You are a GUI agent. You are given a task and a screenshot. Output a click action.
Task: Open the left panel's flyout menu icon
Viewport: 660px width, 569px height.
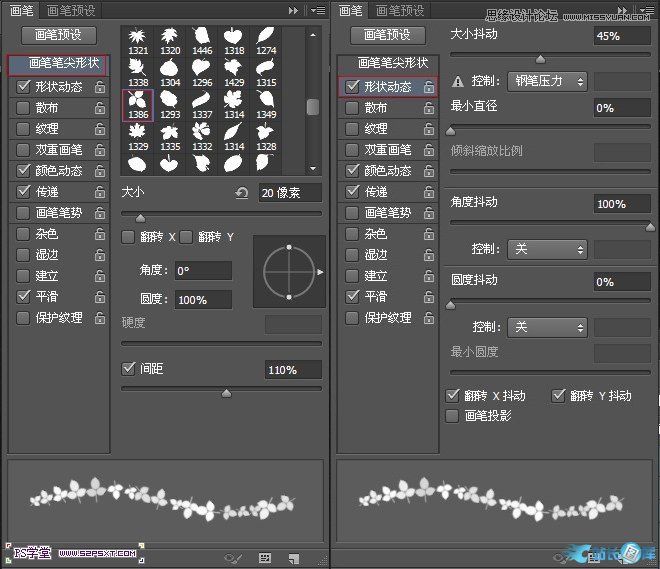318,10
